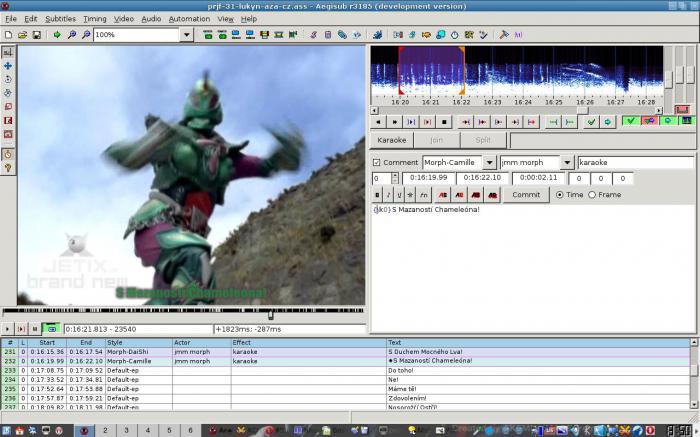
Task: Open Options via the hammer icon
Action: click(504, 35)
